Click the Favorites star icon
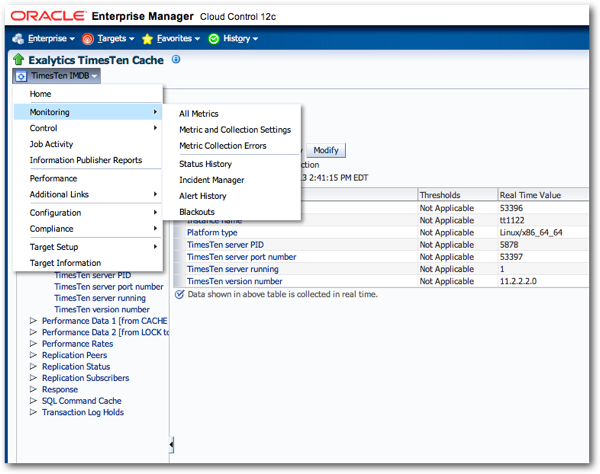Image resolution: width=600 pixels, height=474 pixels. [147, 39]
